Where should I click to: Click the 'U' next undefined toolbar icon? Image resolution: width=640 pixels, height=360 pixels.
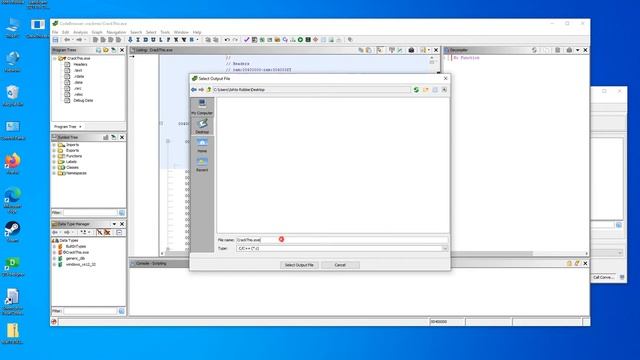pyautogui.click(x=153, y=40)
